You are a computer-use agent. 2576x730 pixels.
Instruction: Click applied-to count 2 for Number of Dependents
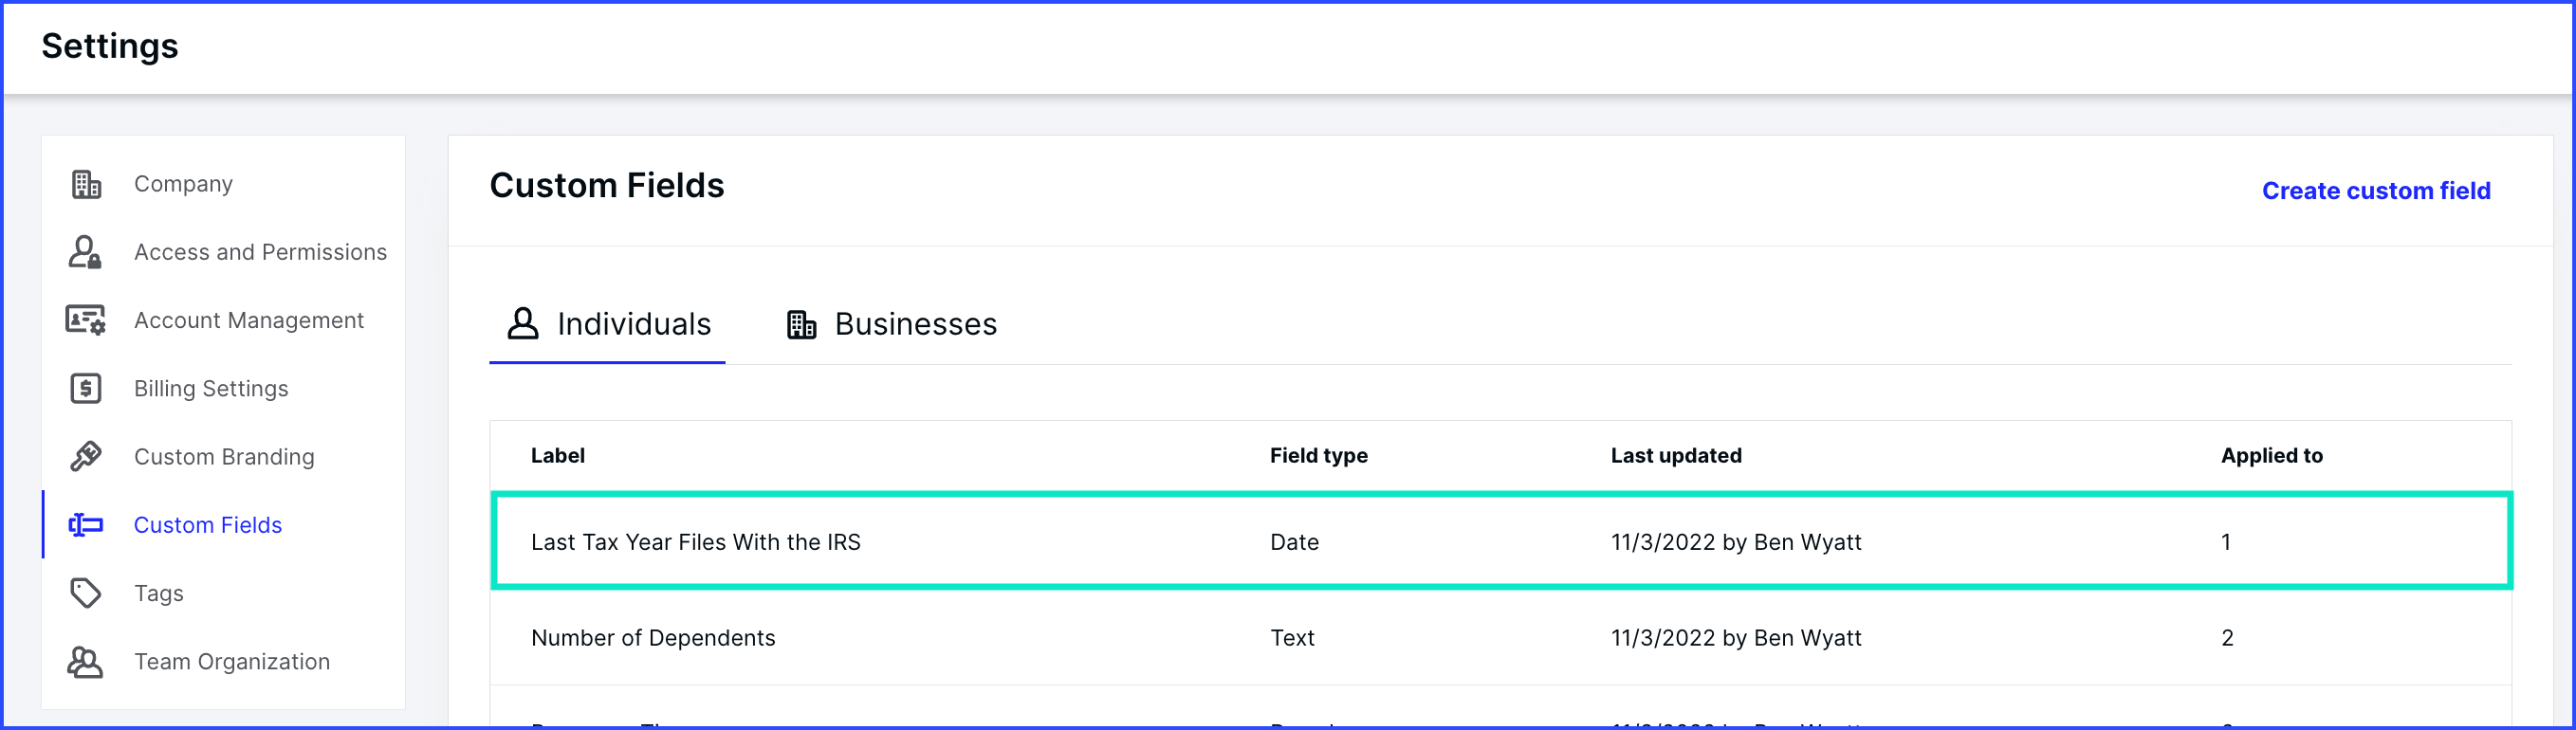pos(2227,638)
